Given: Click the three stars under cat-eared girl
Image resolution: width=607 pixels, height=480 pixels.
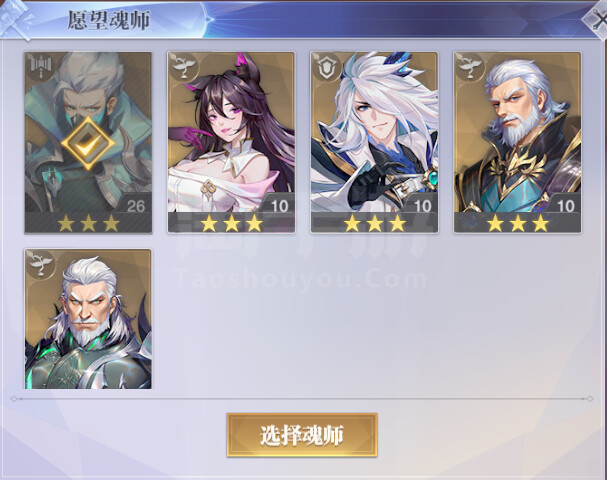Looking at the screenshot, I should click(231, 223).
